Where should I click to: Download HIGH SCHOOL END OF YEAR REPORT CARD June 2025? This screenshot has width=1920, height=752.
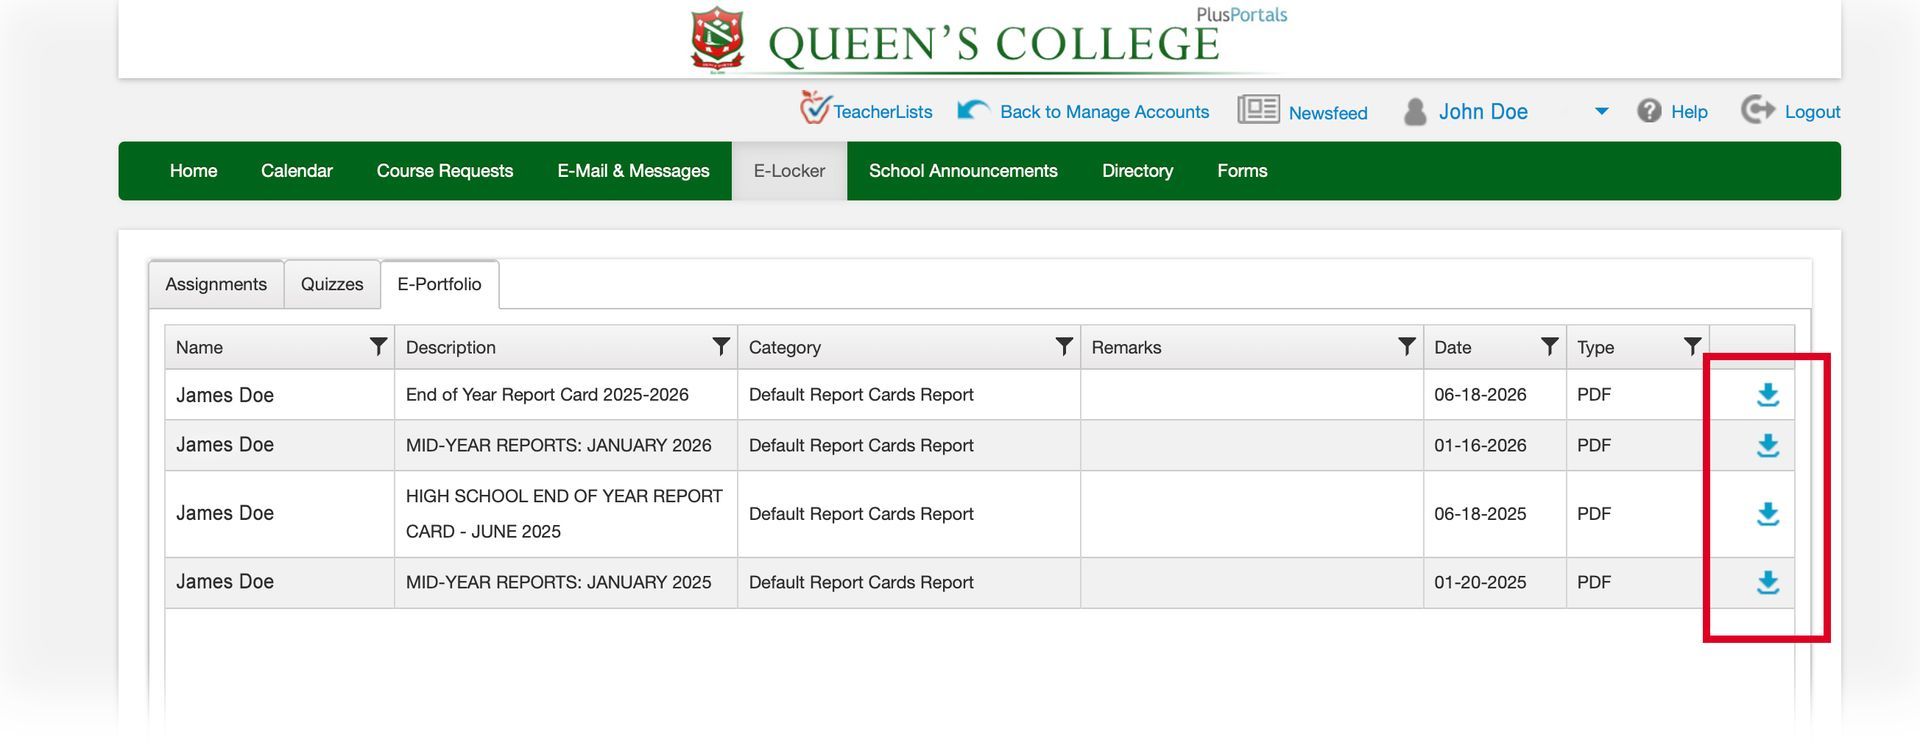pyautogui.click(x=1767, y=514)
